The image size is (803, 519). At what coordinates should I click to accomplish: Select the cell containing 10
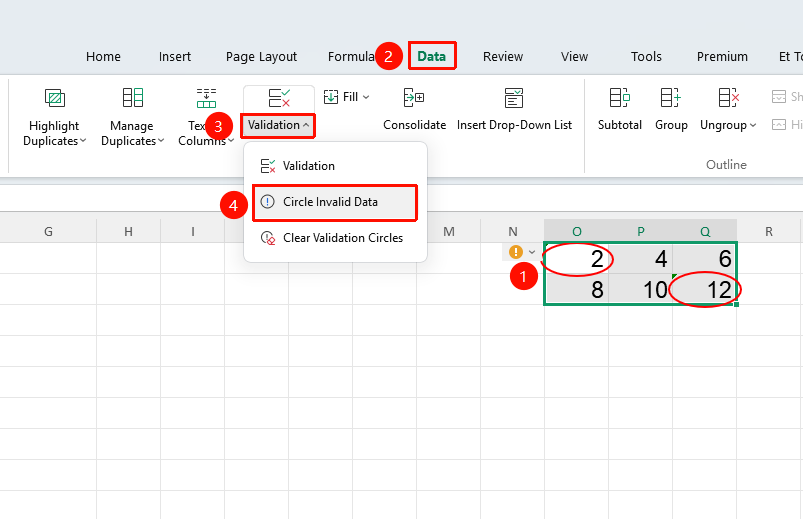(641, 289)
